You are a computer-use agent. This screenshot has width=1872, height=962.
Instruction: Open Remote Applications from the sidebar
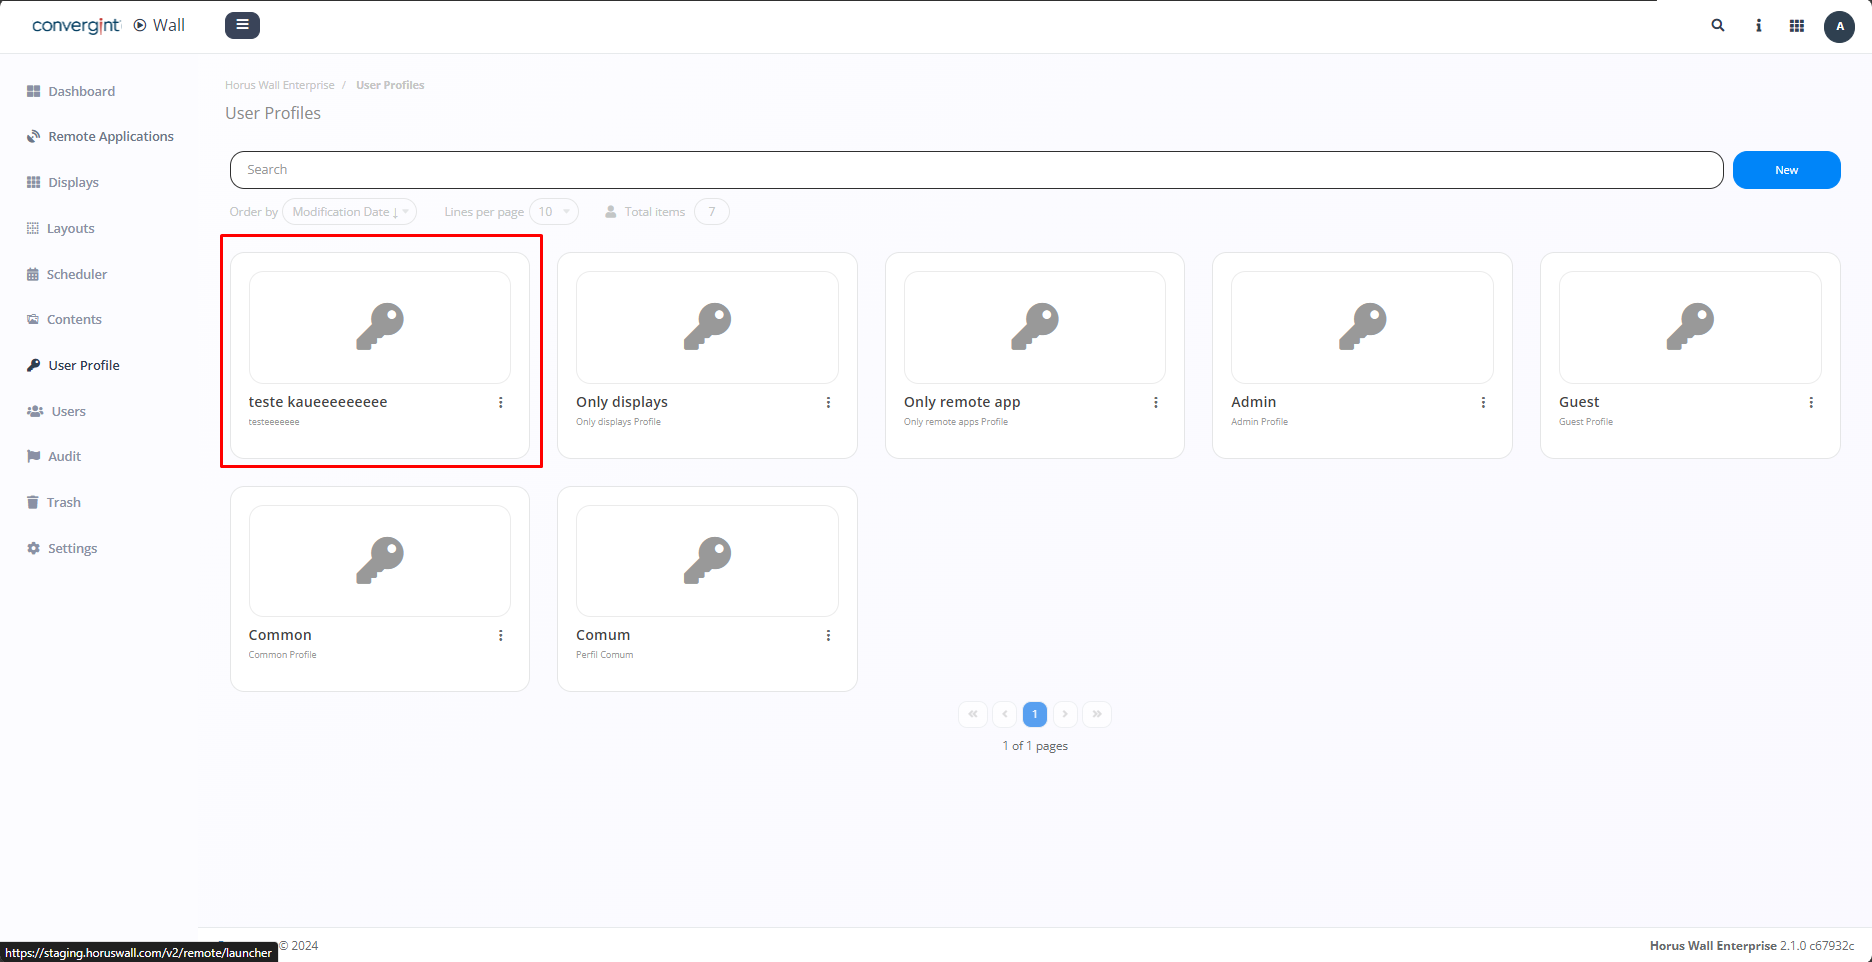tap(110, 136)
